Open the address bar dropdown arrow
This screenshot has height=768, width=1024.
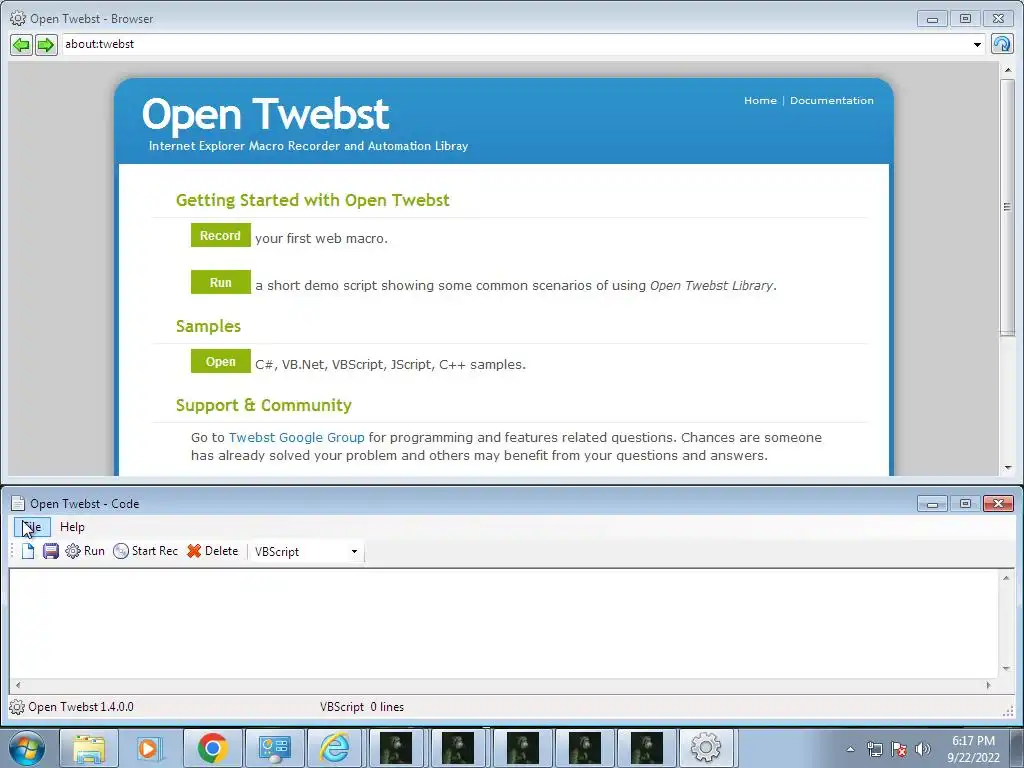977,44
